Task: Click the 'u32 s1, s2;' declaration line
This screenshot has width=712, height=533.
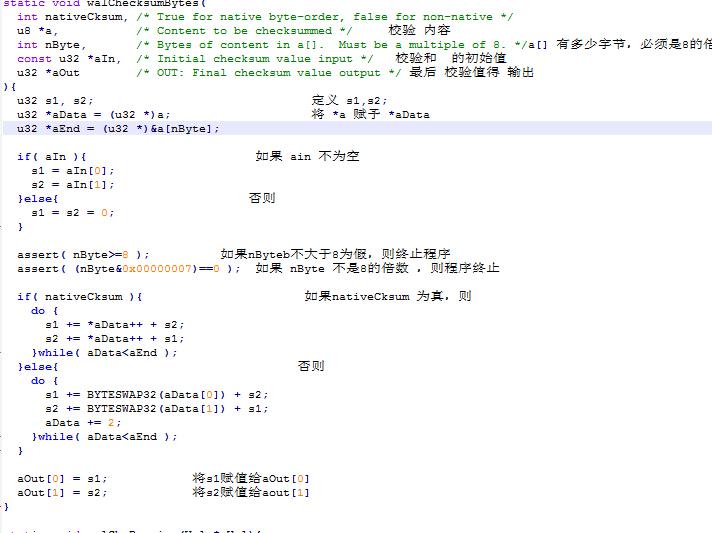Action: tap(55, 101)
